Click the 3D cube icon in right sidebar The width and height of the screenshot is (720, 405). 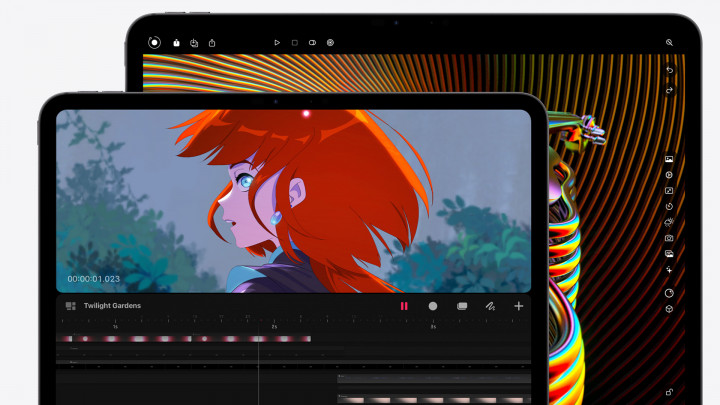pos(669,309)
